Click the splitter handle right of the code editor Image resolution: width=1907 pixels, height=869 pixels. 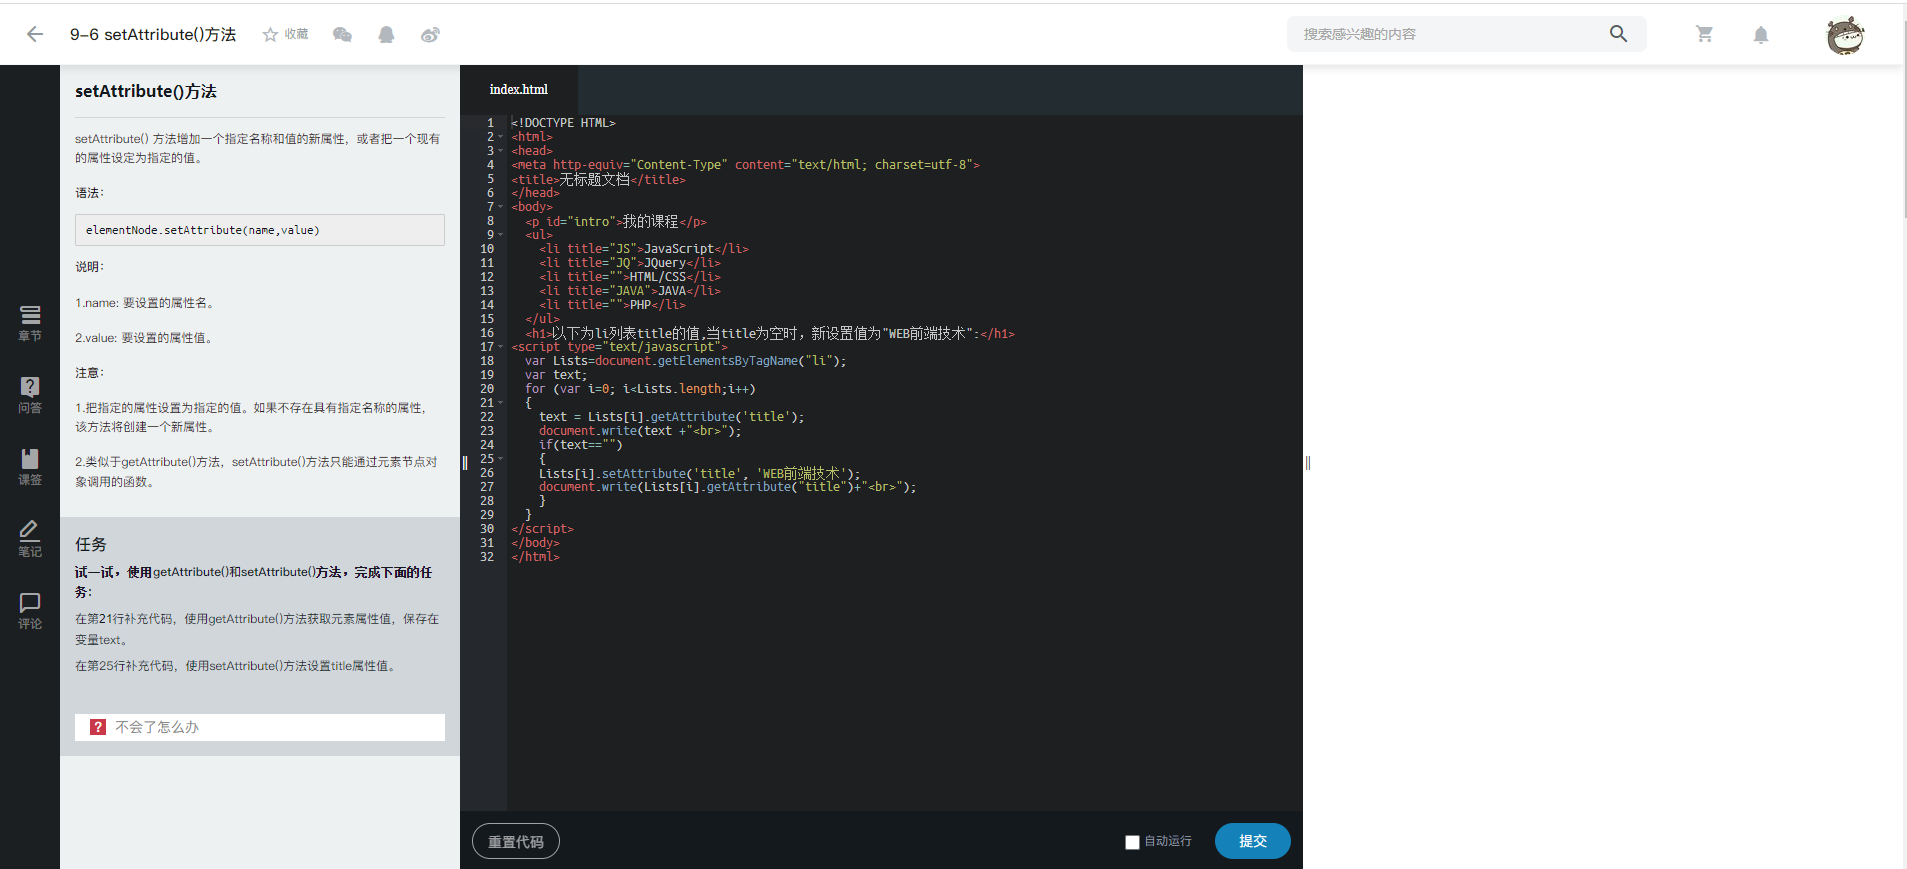click(x=1308, y=462)
